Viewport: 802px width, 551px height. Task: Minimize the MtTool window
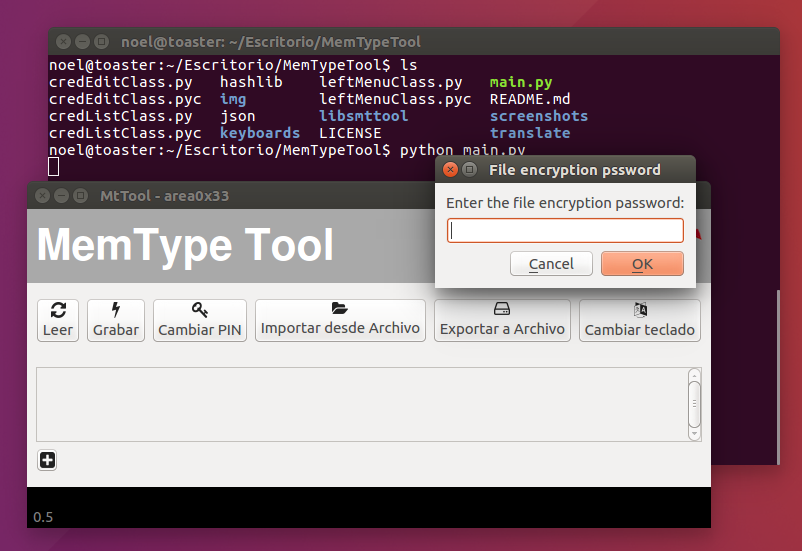tap(61, 195)
